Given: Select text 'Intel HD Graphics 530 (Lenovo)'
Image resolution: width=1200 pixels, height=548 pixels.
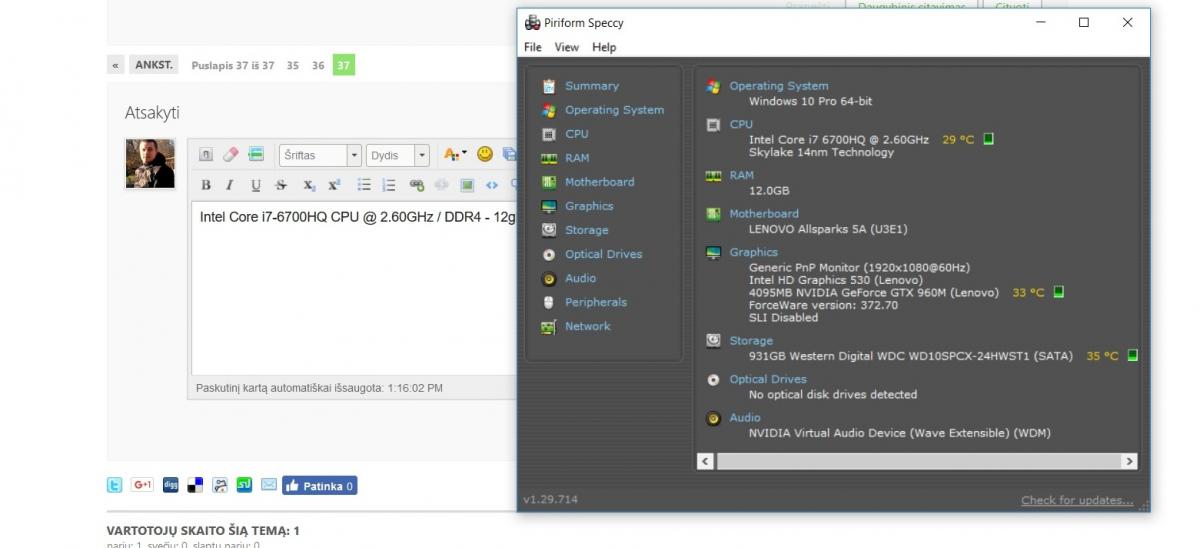Looking at the screenshot, I should pyautogui.click(x=836, y=280).
